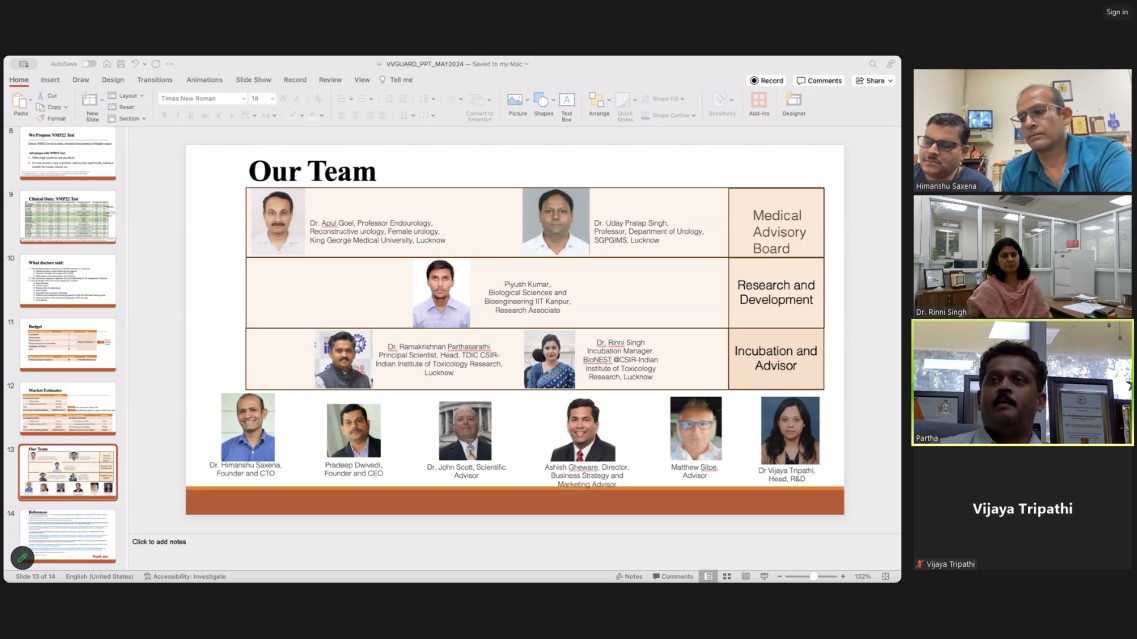This screenshot has height=639, width=1137.
Task: Click the Save icon in title bar
Action: 120,64
